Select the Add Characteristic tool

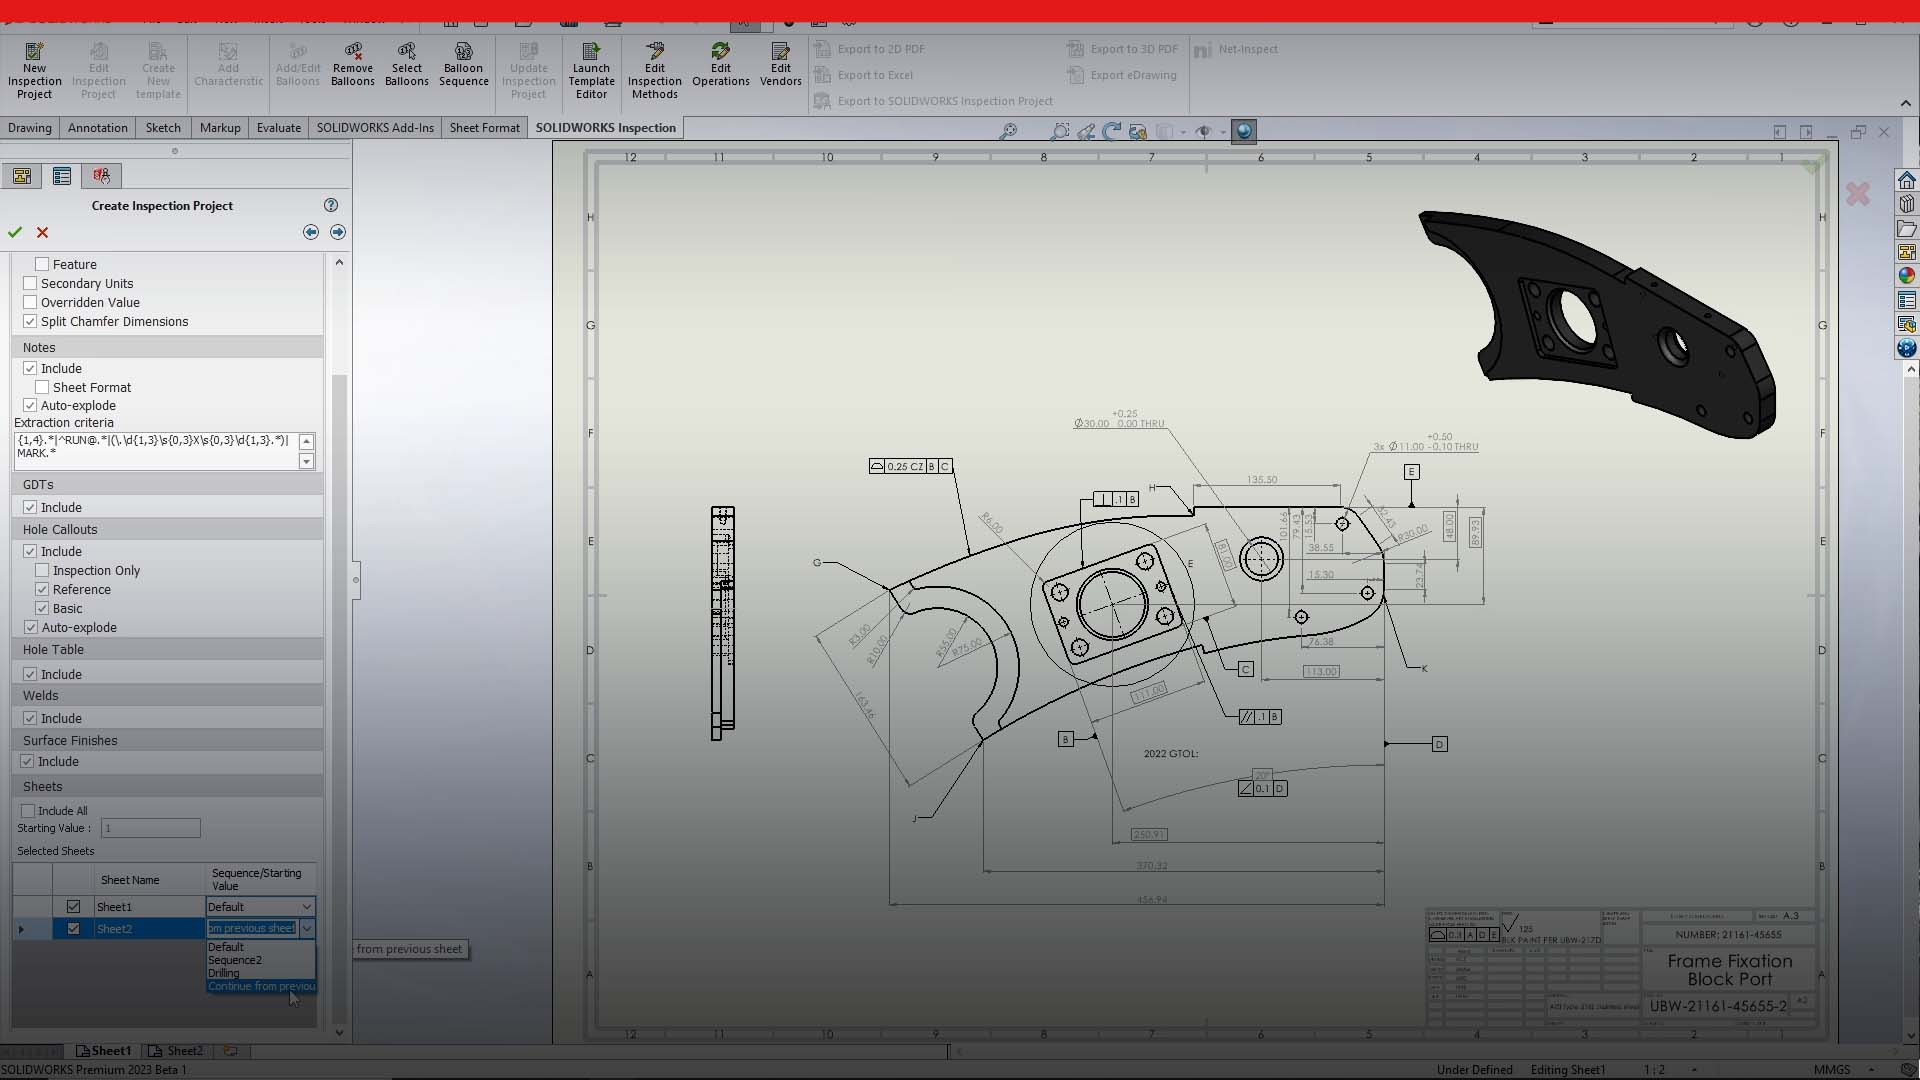228,62
